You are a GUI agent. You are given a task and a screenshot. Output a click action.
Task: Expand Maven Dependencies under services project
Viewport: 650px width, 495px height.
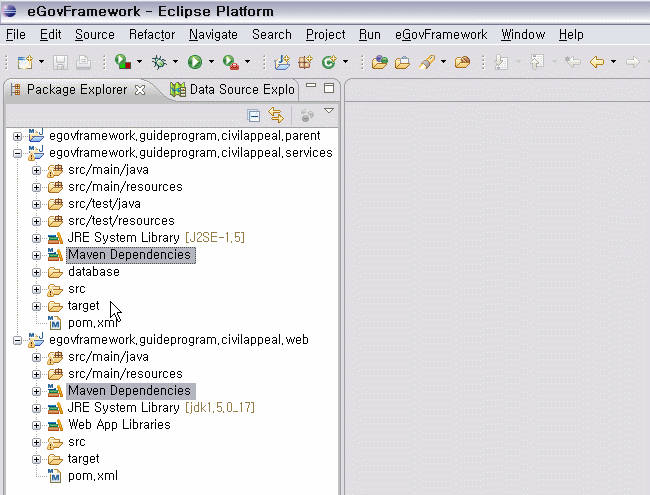pos(36,255)
